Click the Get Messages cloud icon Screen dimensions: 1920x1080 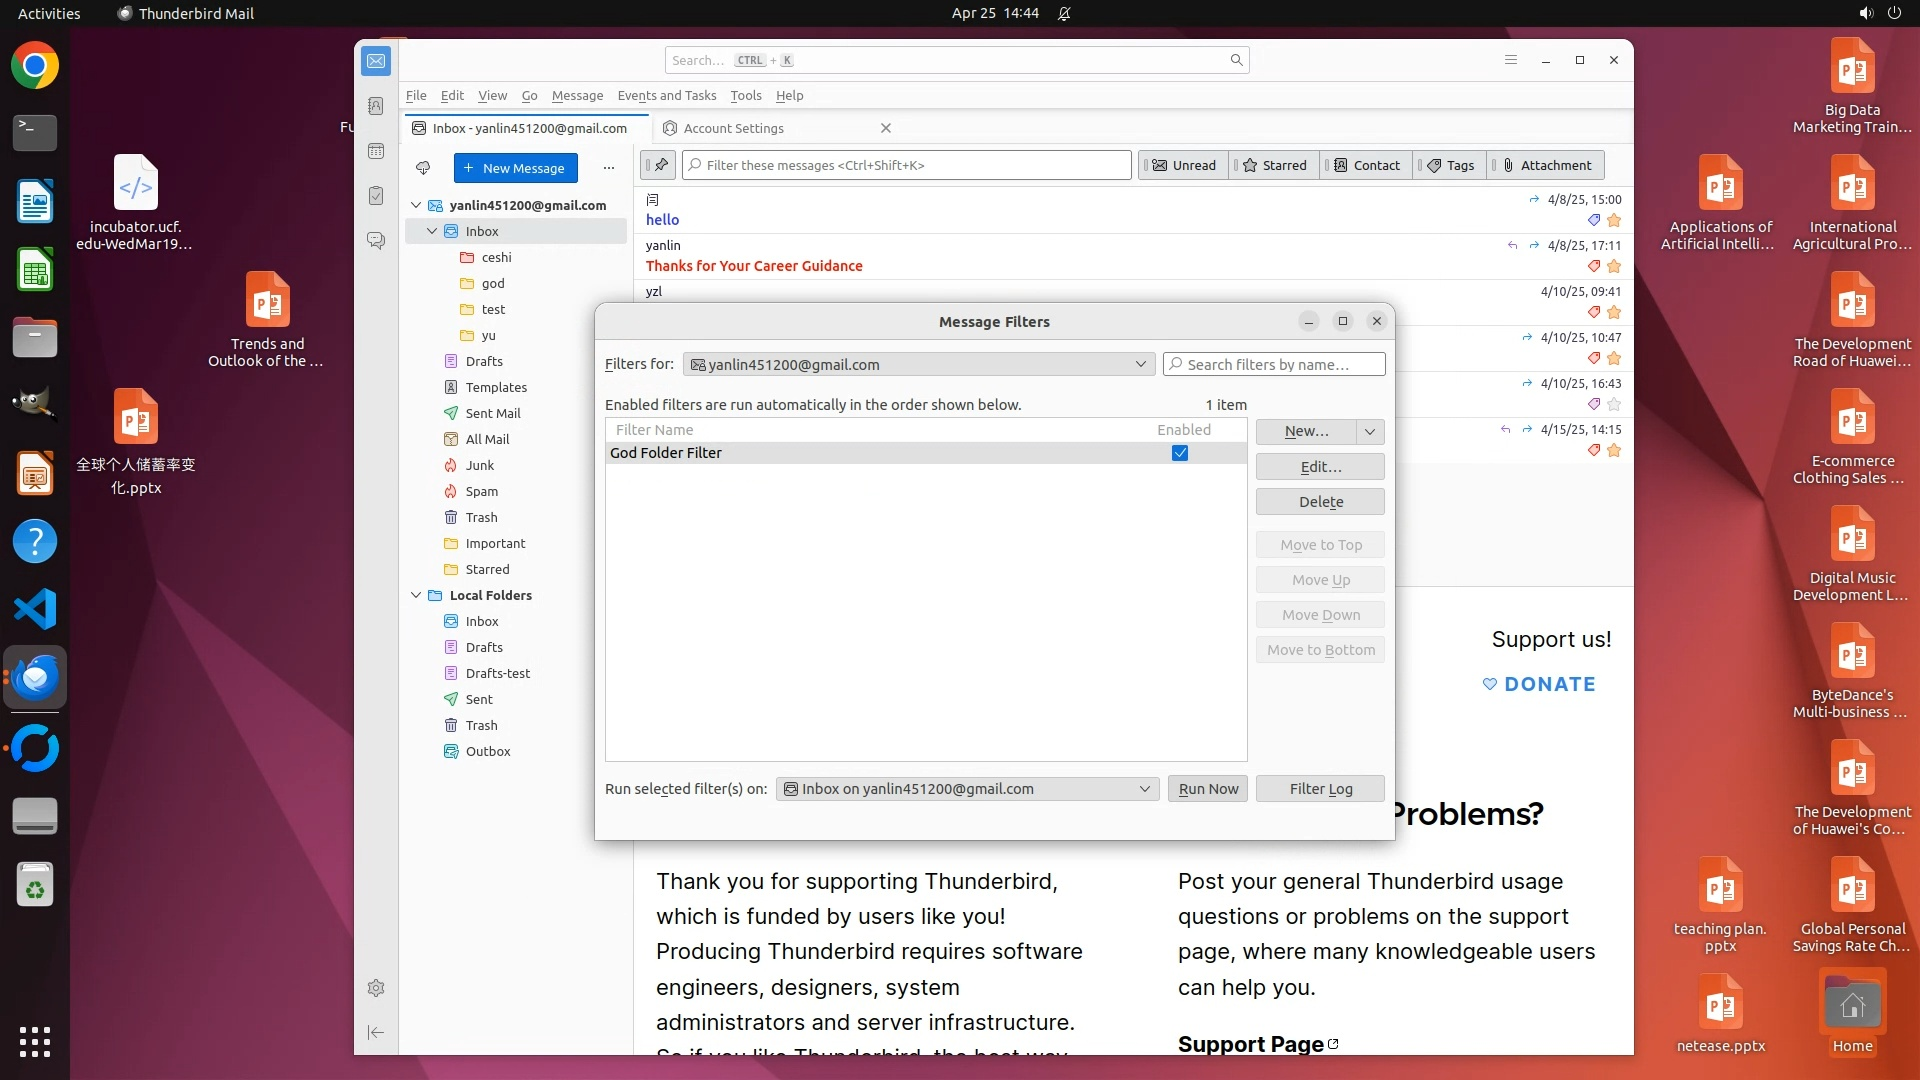pos(423,168)
